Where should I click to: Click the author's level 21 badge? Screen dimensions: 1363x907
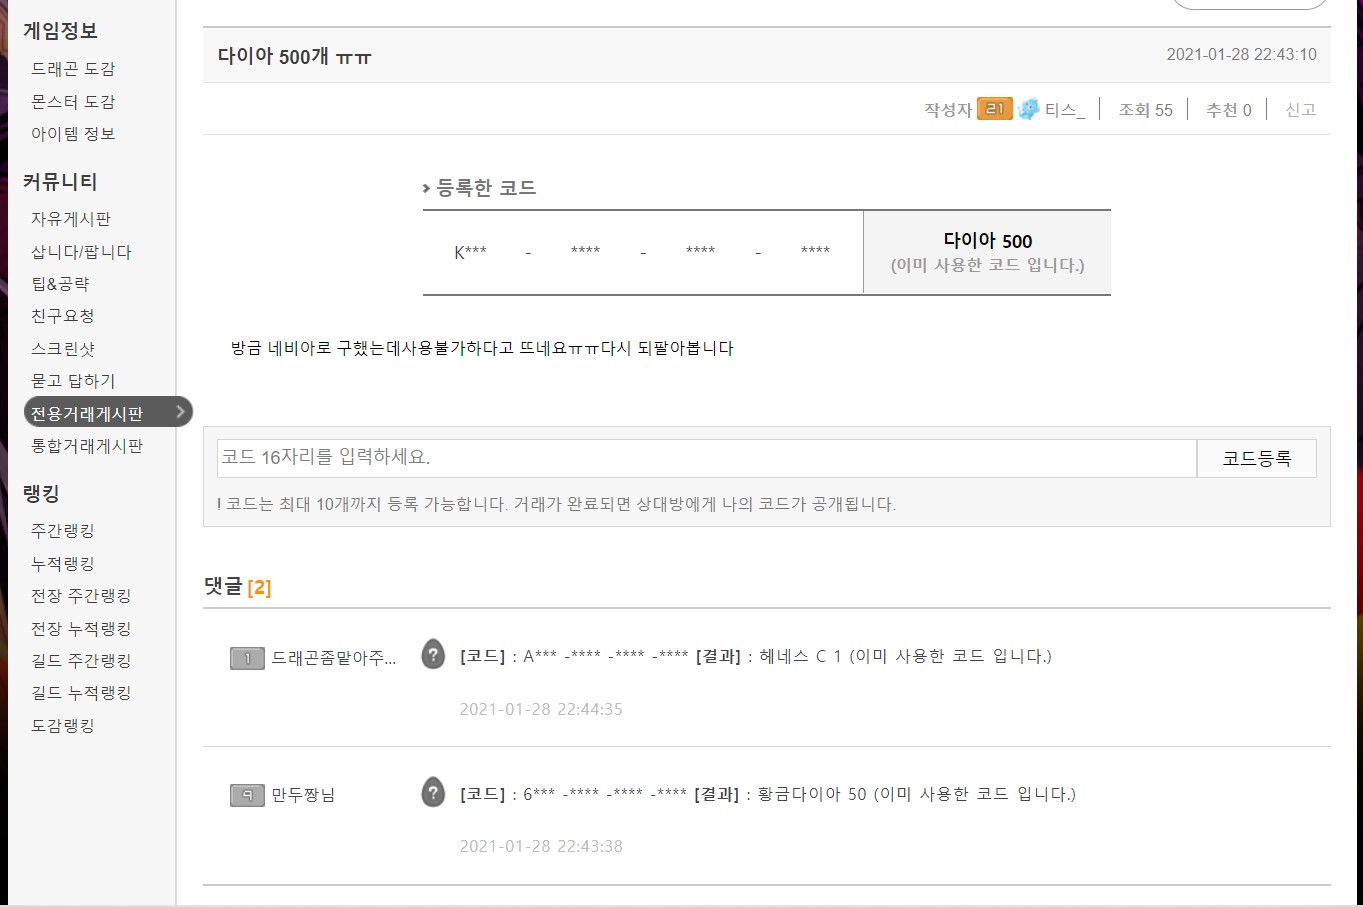[x=994, y=109]
